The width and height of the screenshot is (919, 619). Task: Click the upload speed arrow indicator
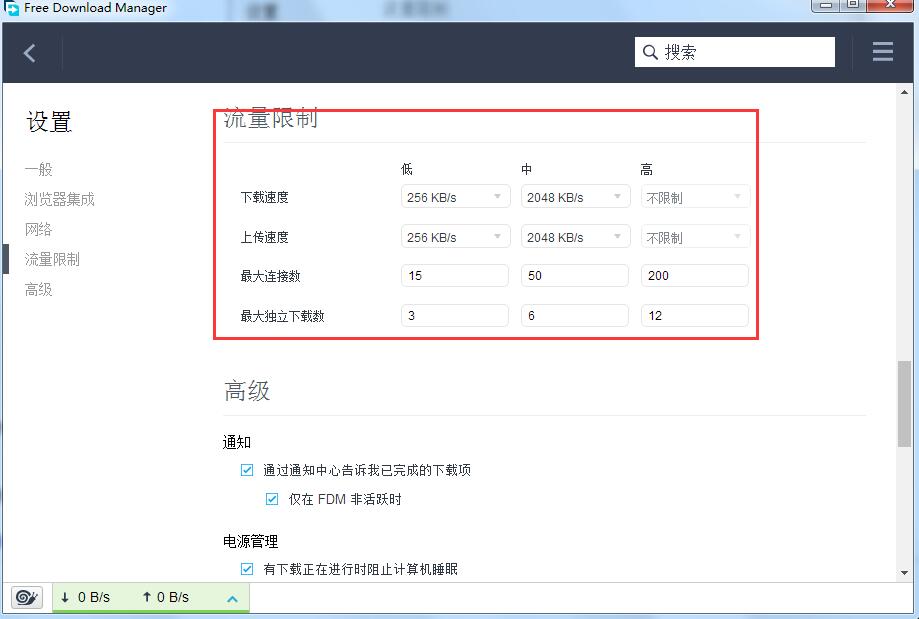[146, 597]
